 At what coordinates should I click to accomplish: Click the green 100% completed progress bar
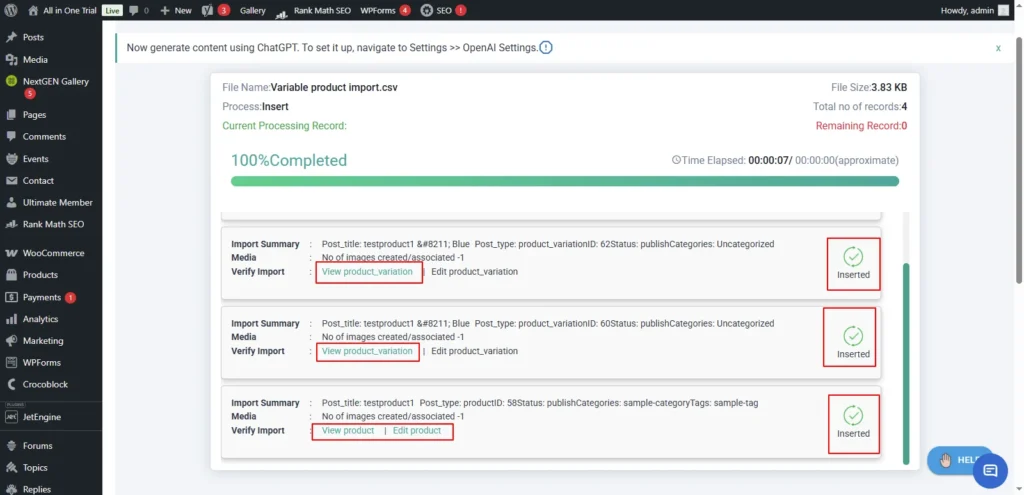pos(564,181)
